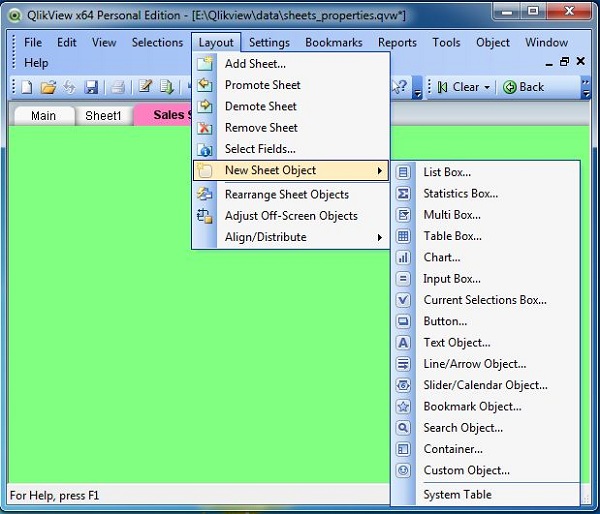Click the Print toolbar icon
600x514 pixels.
[118, 87]
